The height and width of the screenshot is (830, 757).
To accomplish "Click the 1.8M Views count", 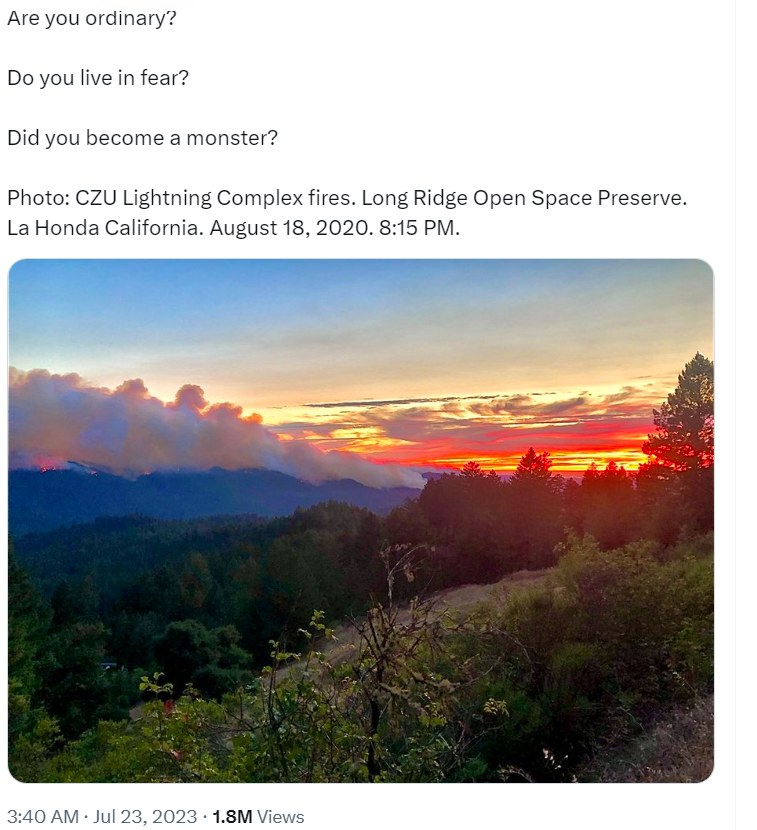I will (258, 817).
